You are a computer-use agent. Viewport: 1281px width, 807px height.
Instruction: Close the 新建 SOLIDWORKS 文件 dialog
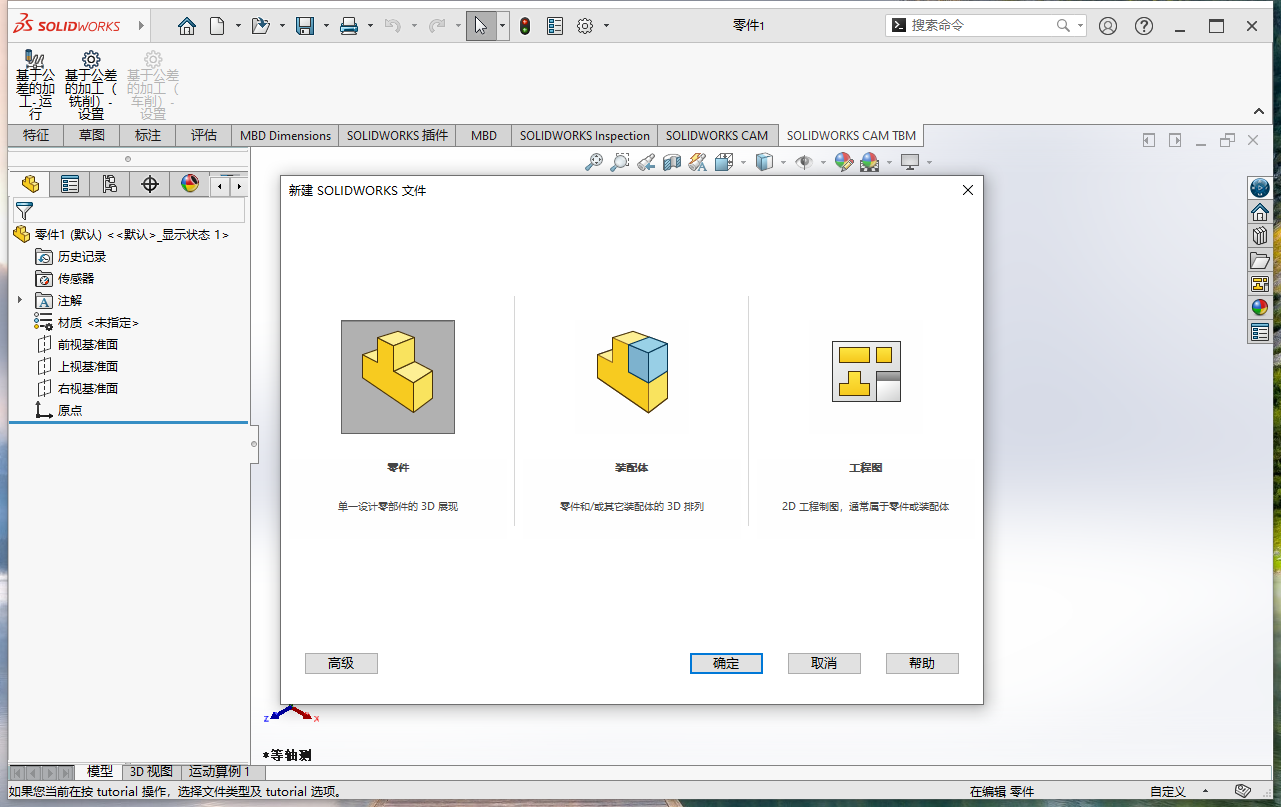point(967,190)
